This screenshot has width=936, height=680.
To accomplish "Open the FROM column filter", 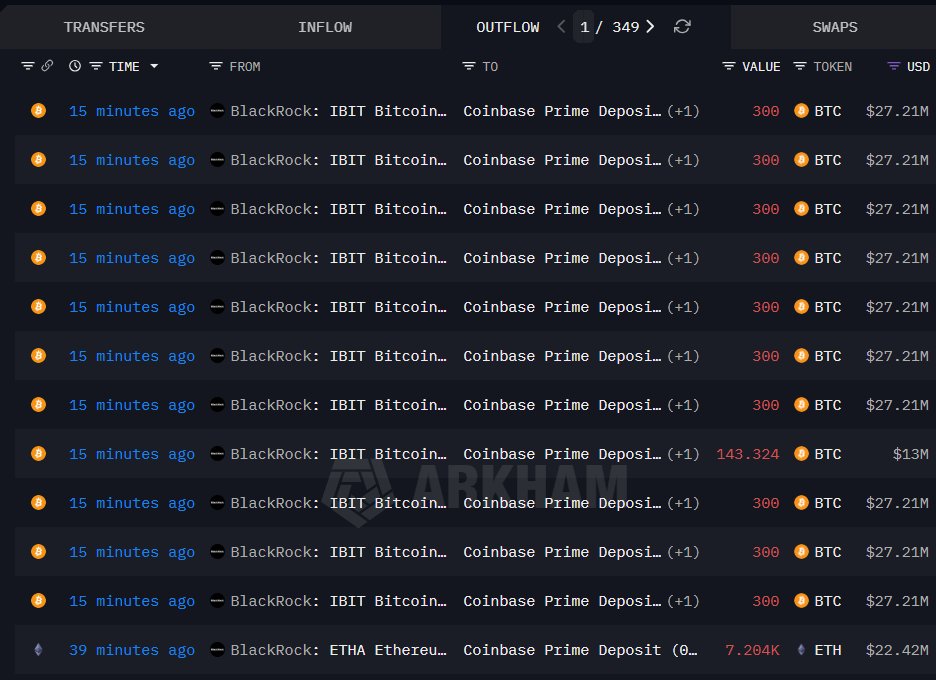I will click(x=215, y=66).
